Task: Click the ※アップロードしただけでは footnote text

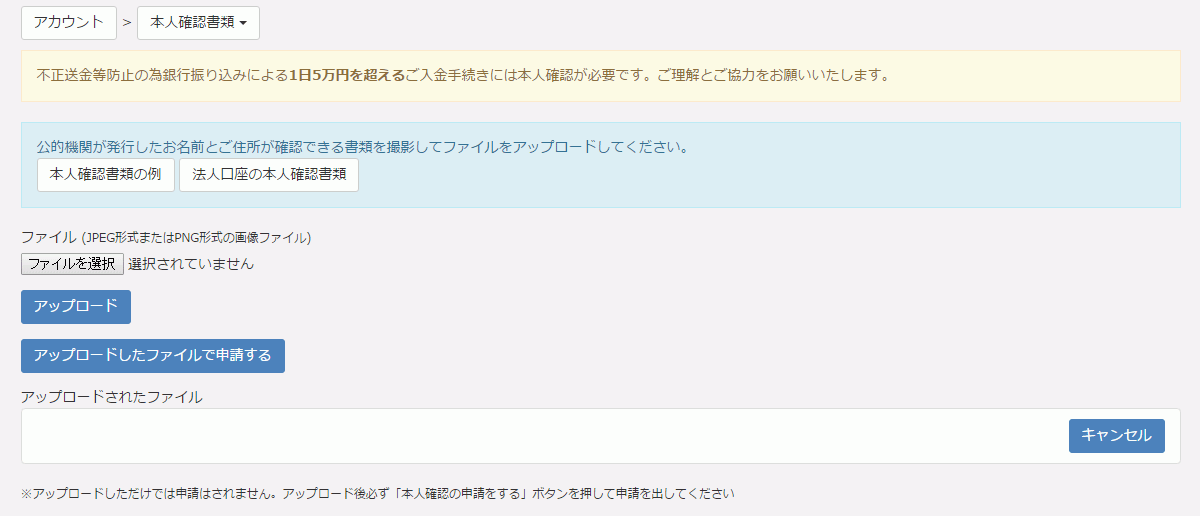Action: [378, 494]
